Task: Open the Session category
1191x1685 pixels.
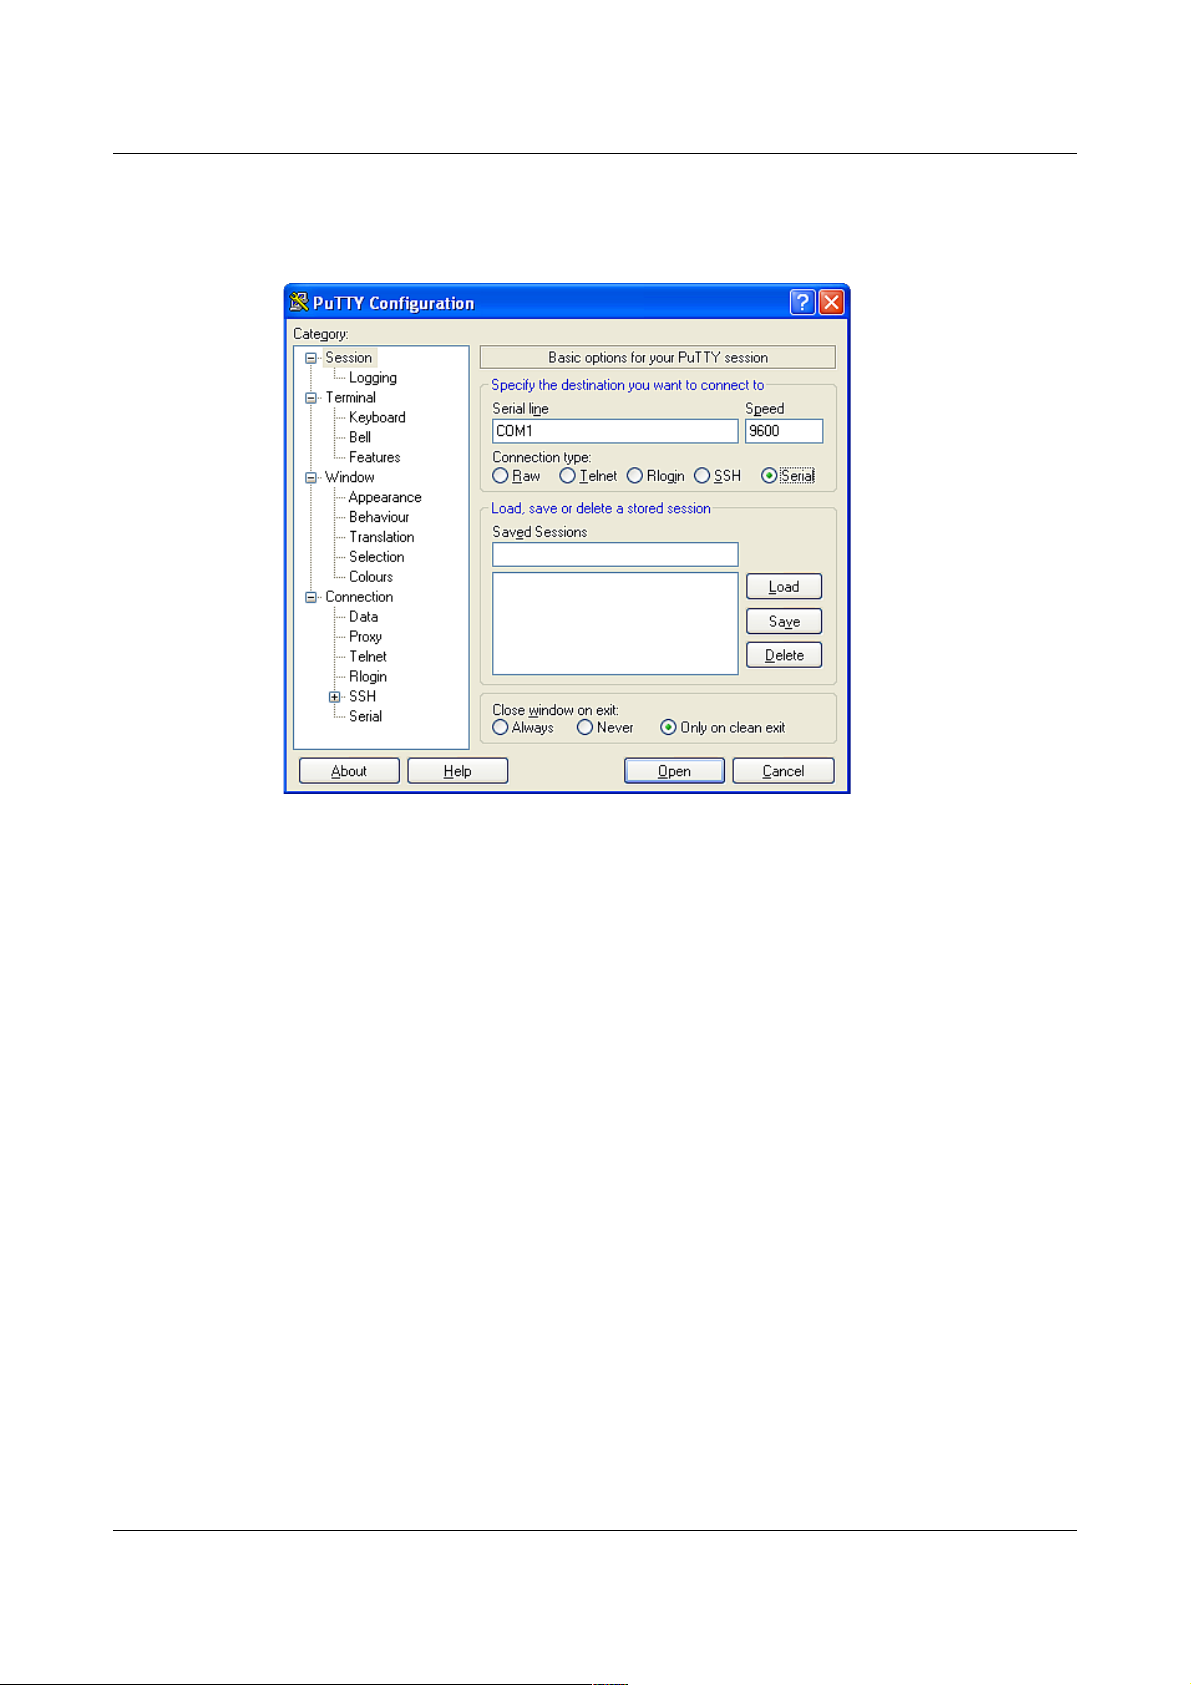Action: (349, 358)
